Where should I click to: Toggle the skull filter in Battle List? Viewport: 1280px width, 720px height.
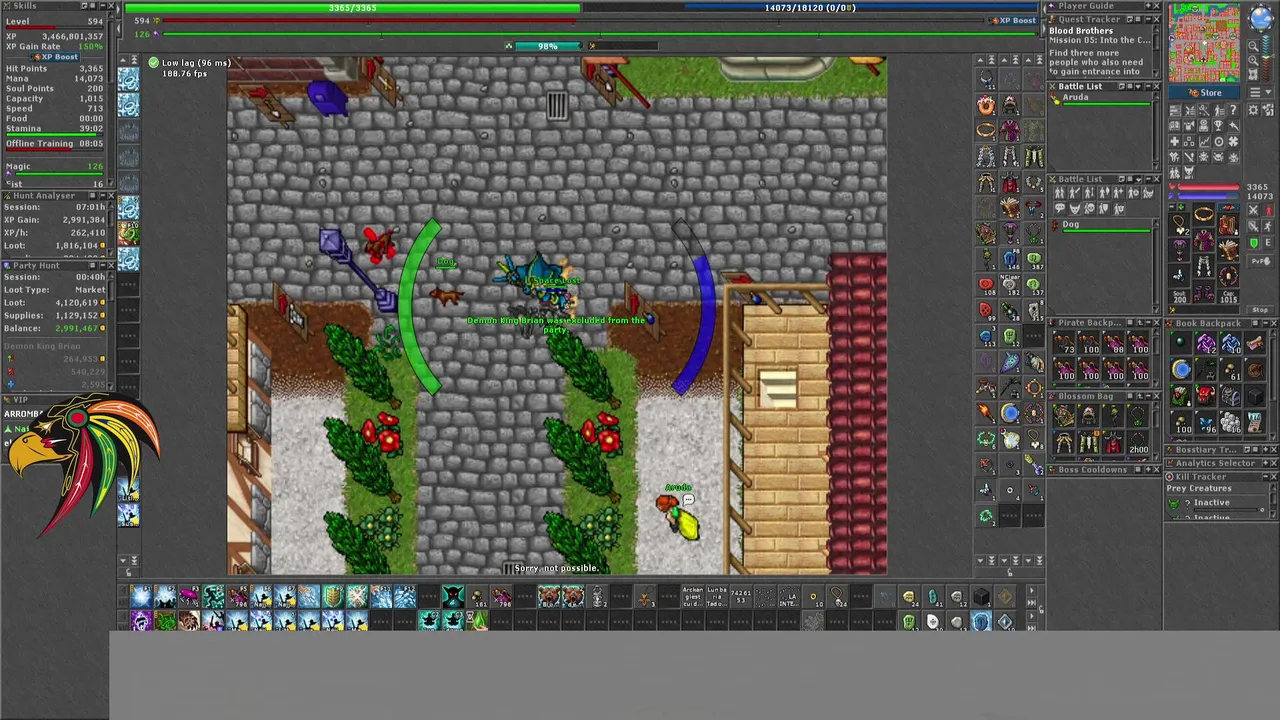pyautogui.click(x=1089, y=208)
